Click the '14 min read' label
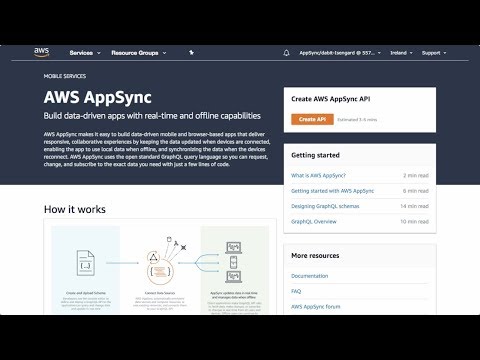The image size is (480, 360). (414, 206)
